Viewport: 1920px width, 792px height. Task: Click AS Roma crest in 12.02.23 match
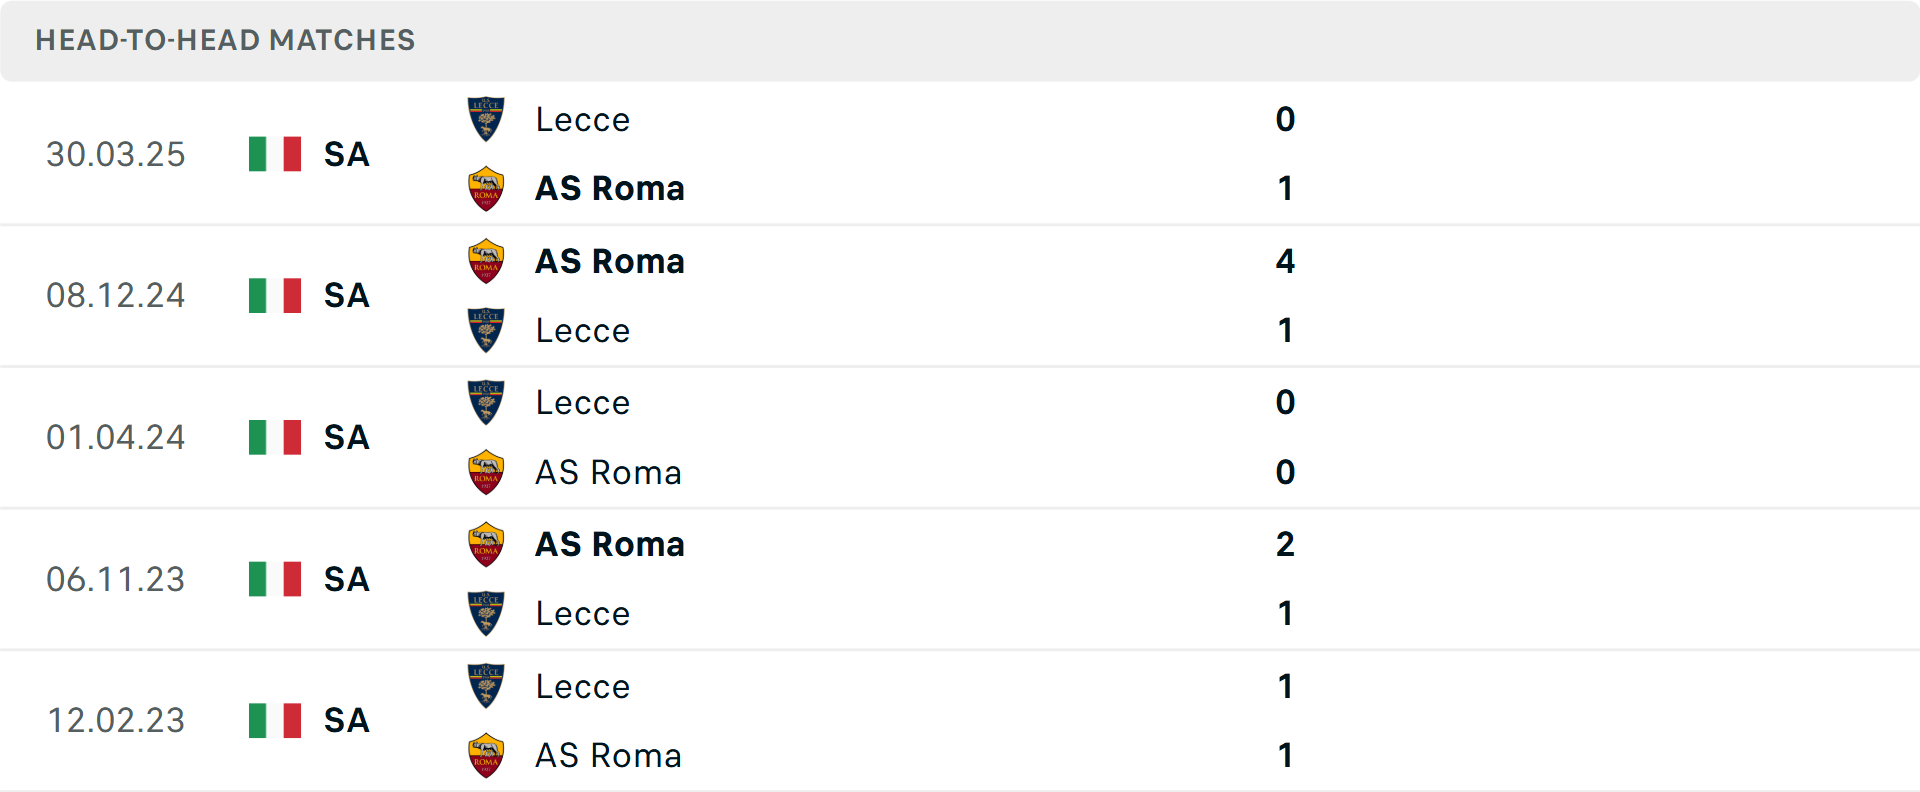click(x=486, y=755)
